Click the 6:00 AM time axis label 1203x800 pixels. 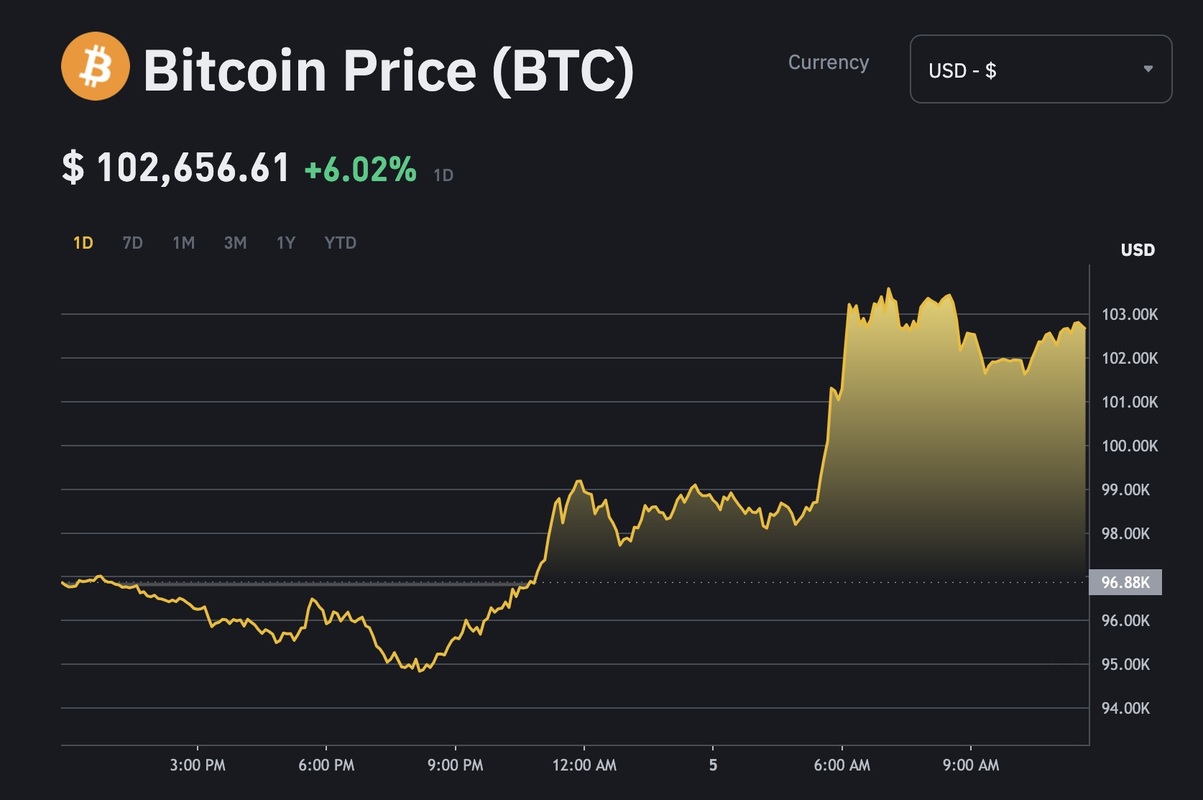click(x=842, y=766)
